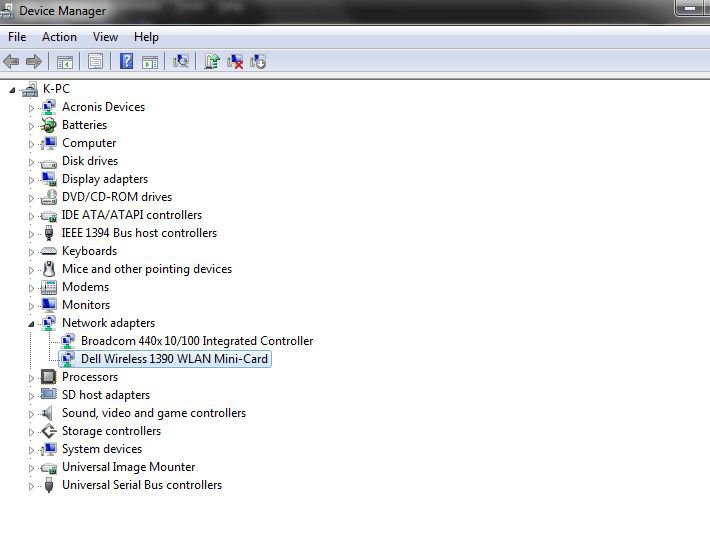Image resolution: width=710 pixels, height=538 pixels.
Task: Select the SD host adapters label
Action: click(x=106, y=395)
